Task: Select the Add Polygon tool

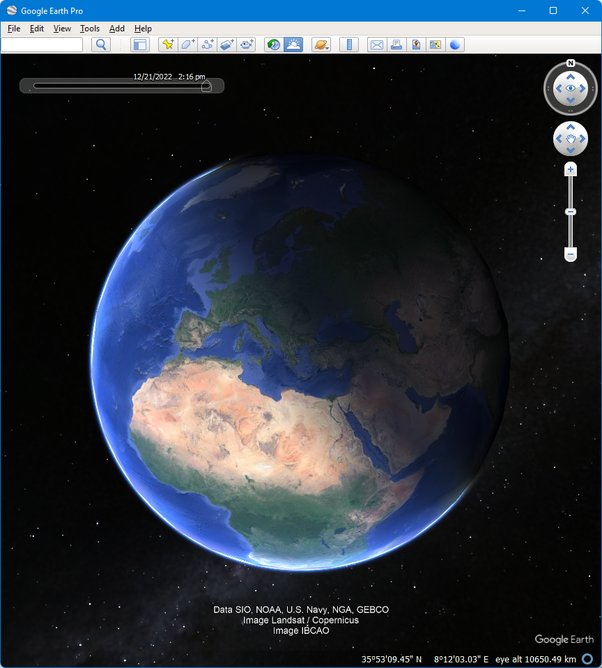Action: [187, 44]
